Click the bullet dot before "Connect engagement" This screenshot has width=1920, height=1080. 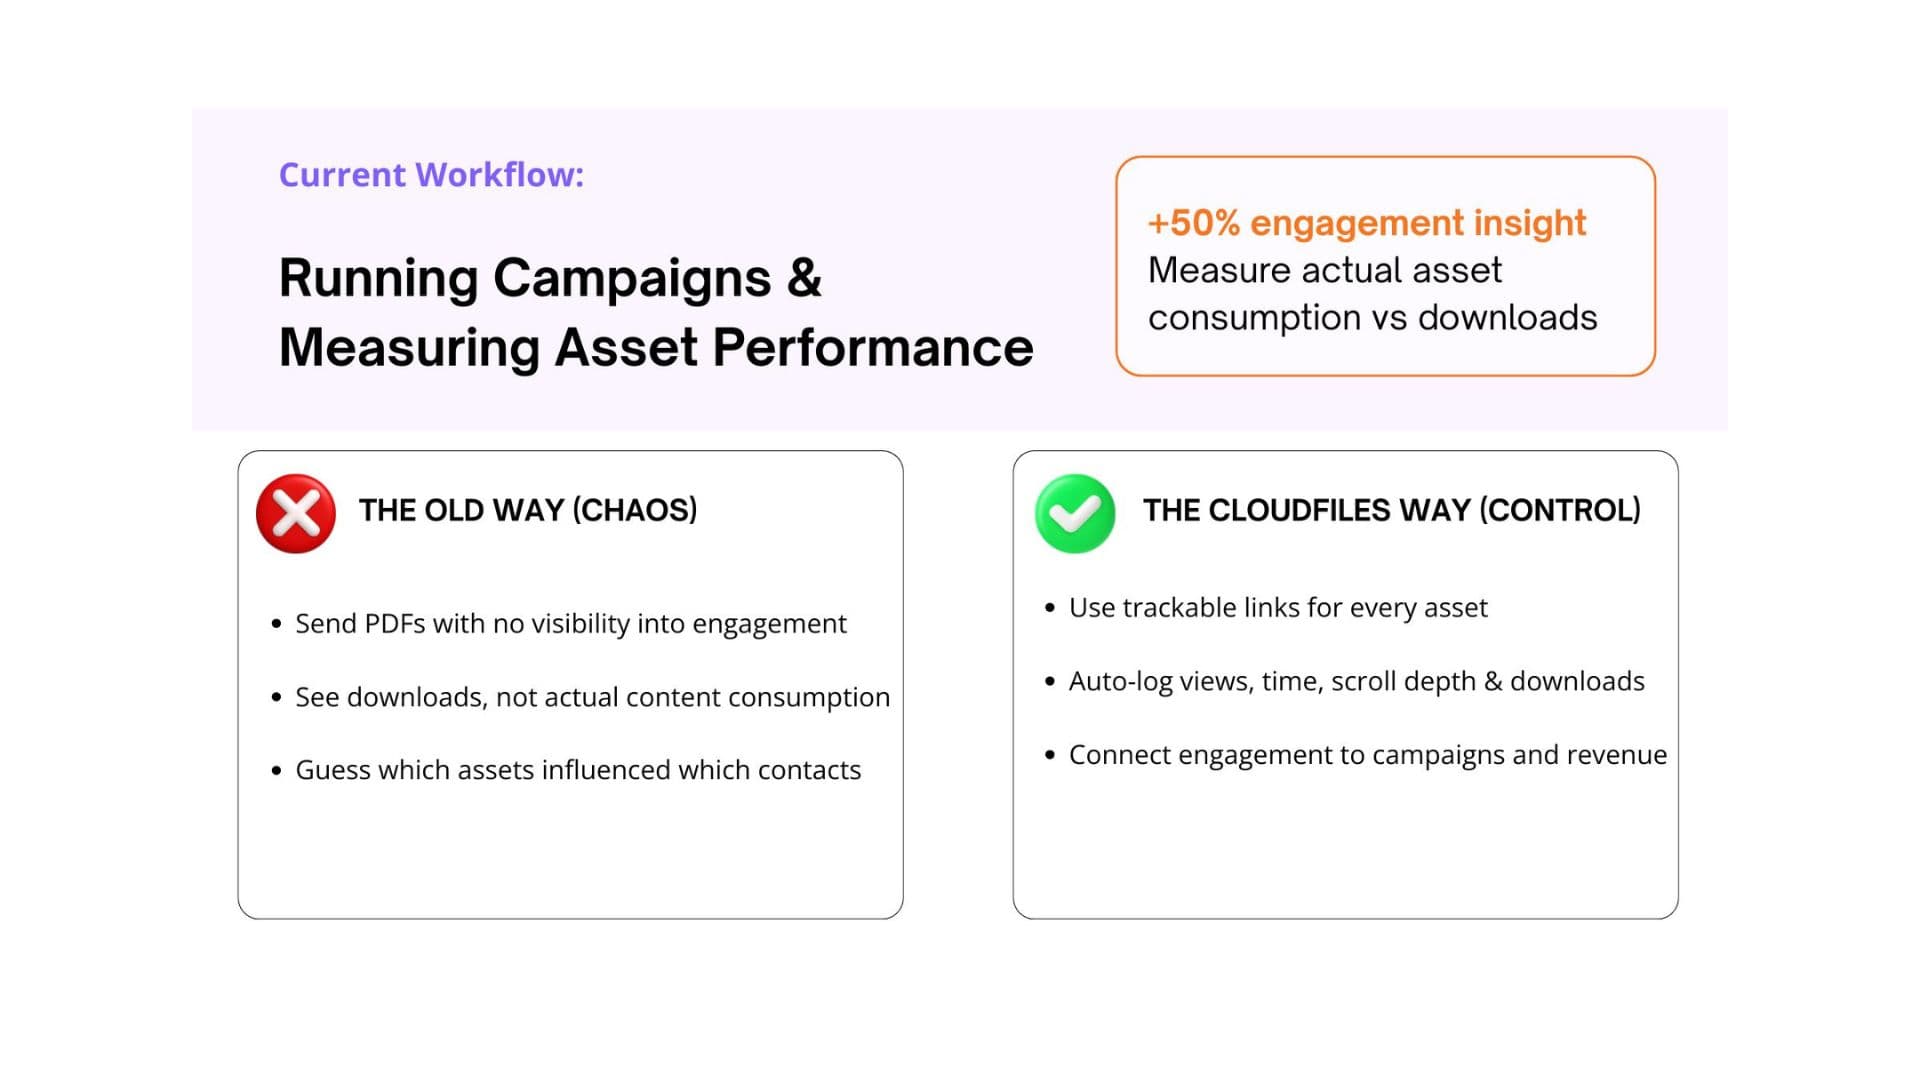coord(1050,755)
